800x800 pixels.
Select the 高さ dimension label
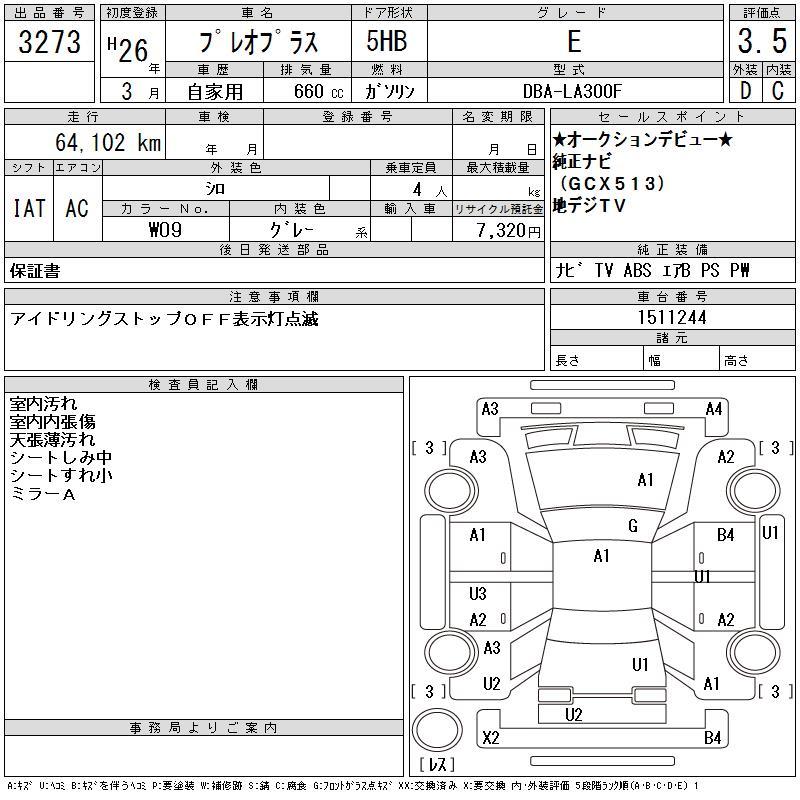point(736,361)
